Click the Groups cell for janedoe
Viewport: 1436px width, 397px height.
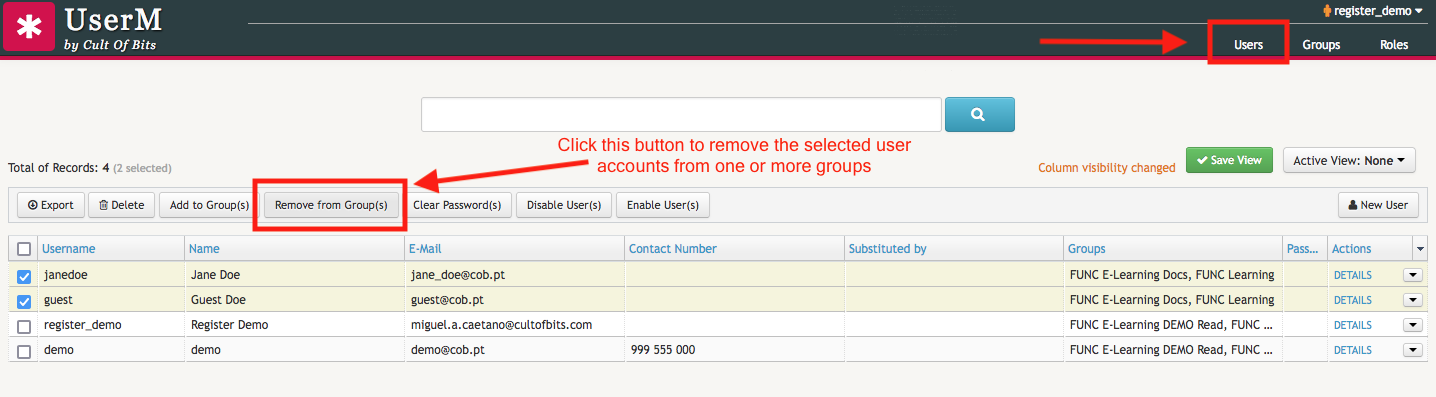coord(1172,275)
